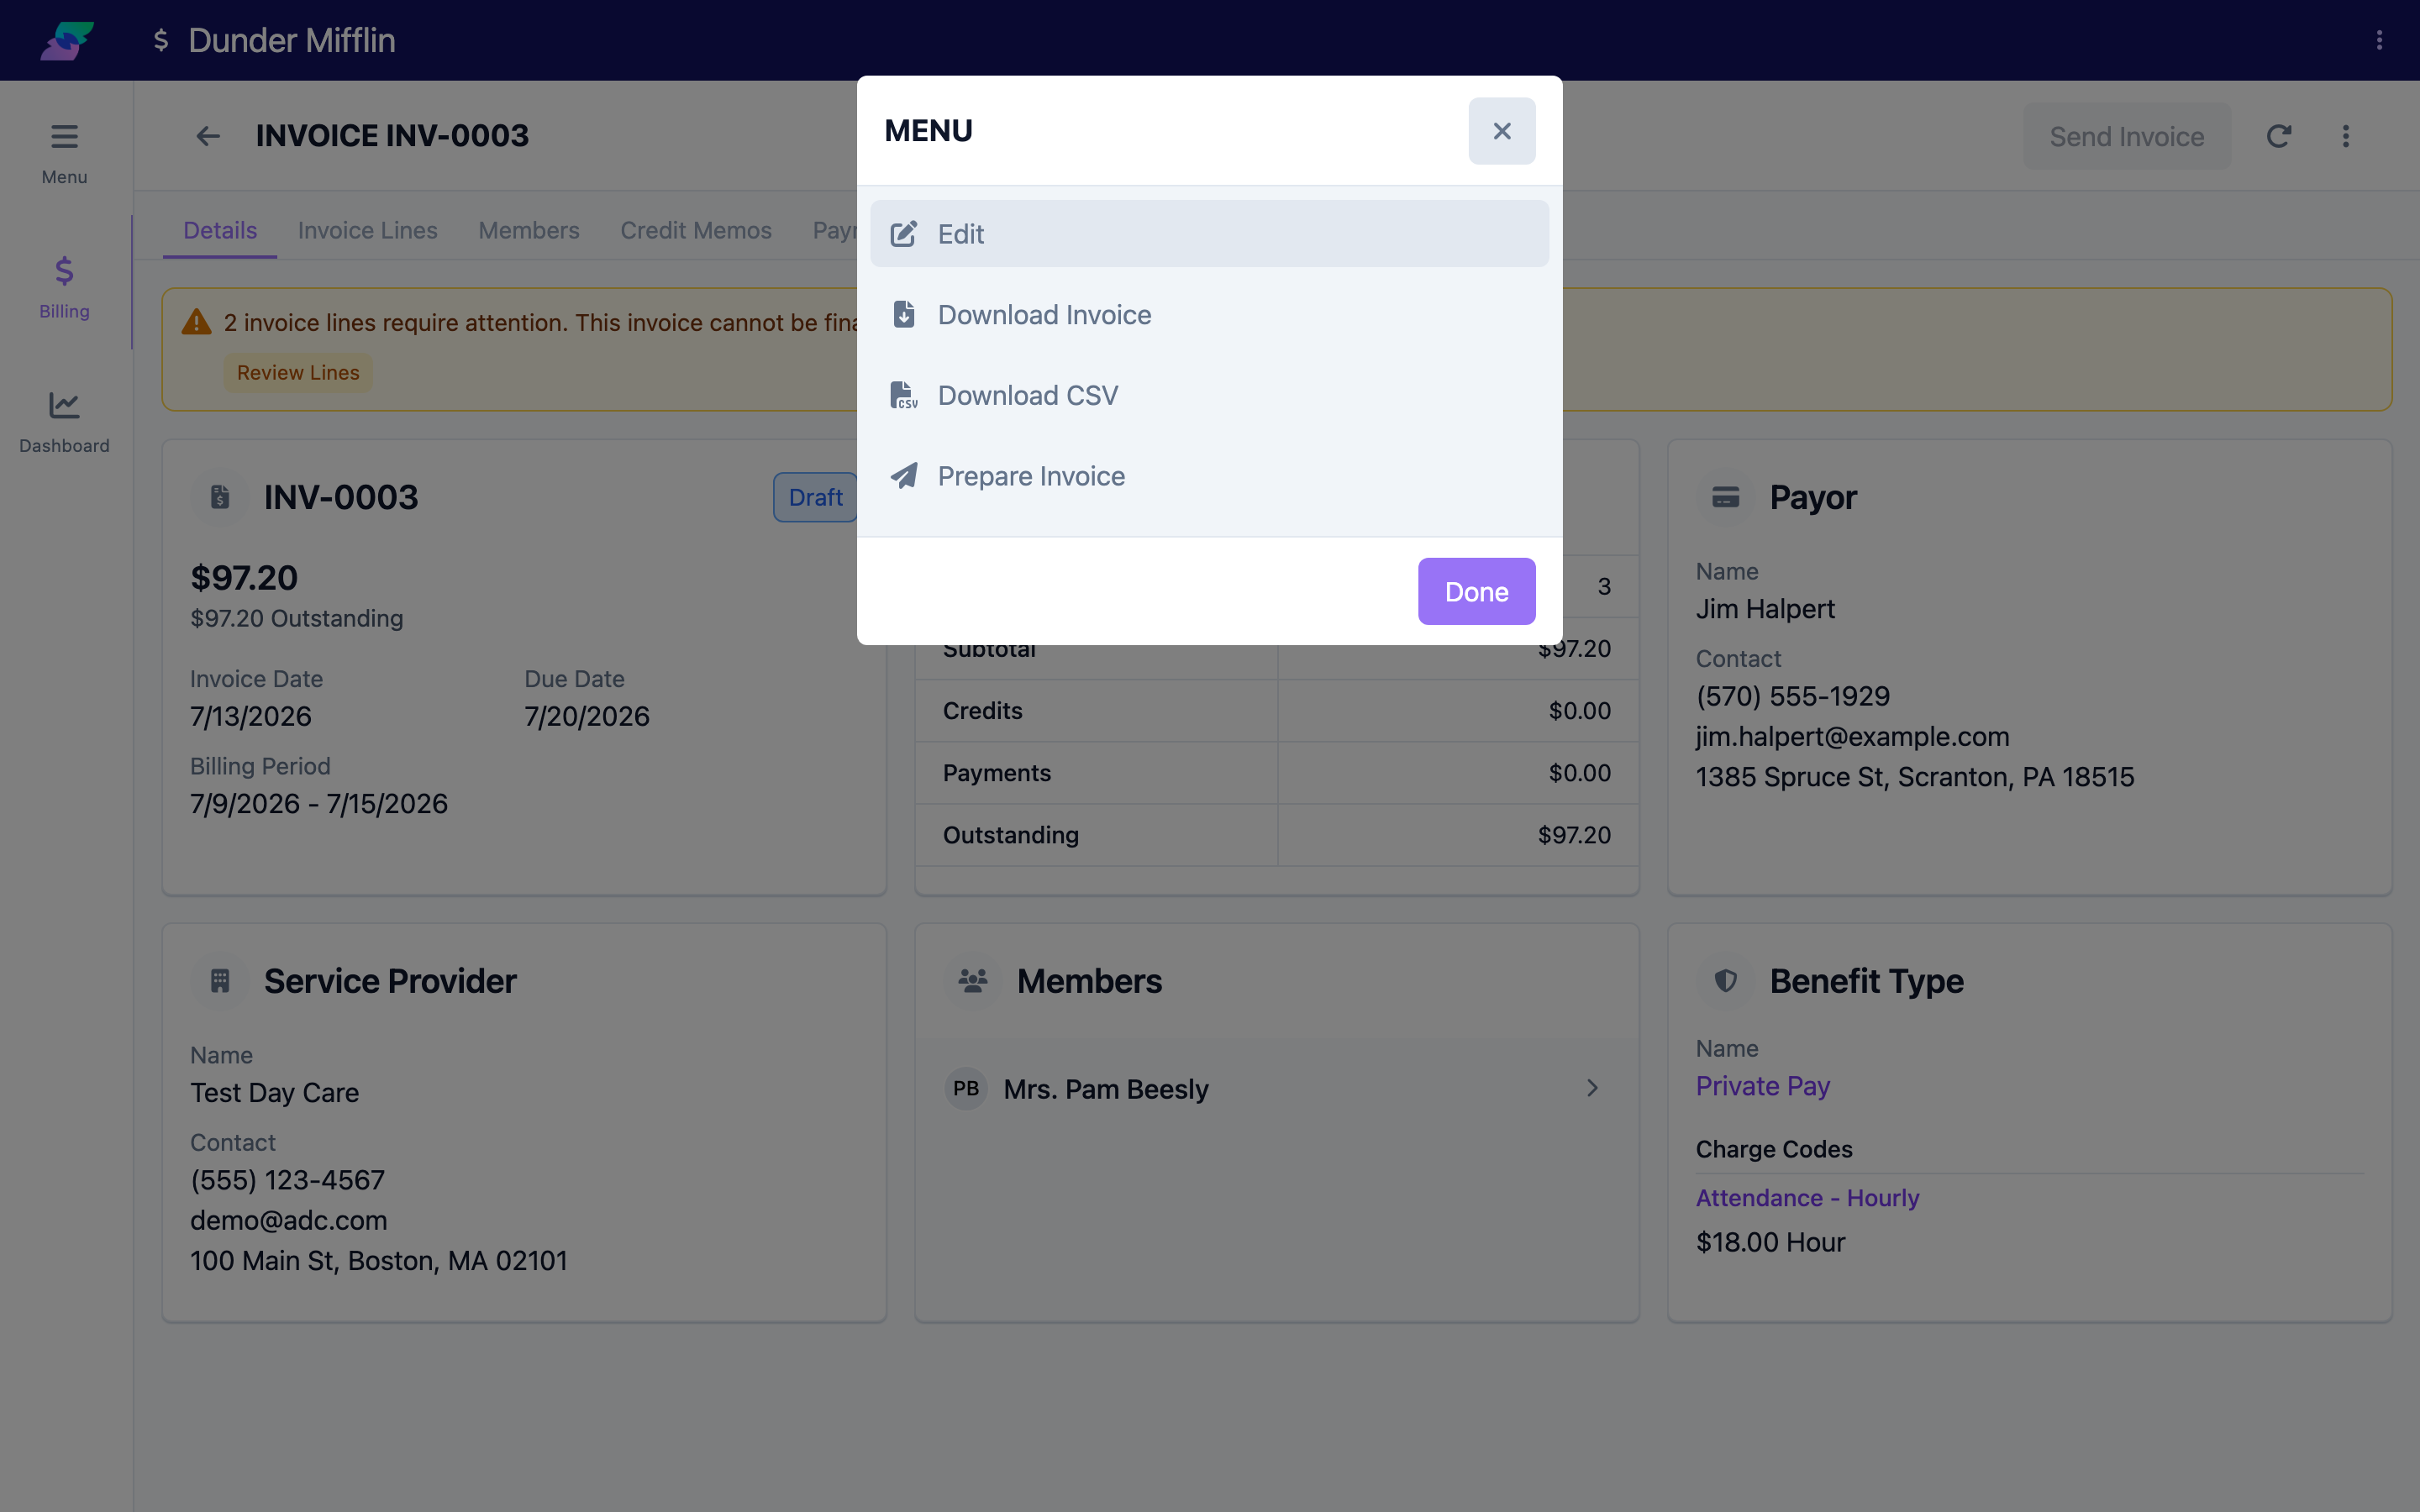This screenshot has width=2420, height=1512.
Task: Open the Private Pay link
Action: [1762, 1086]
